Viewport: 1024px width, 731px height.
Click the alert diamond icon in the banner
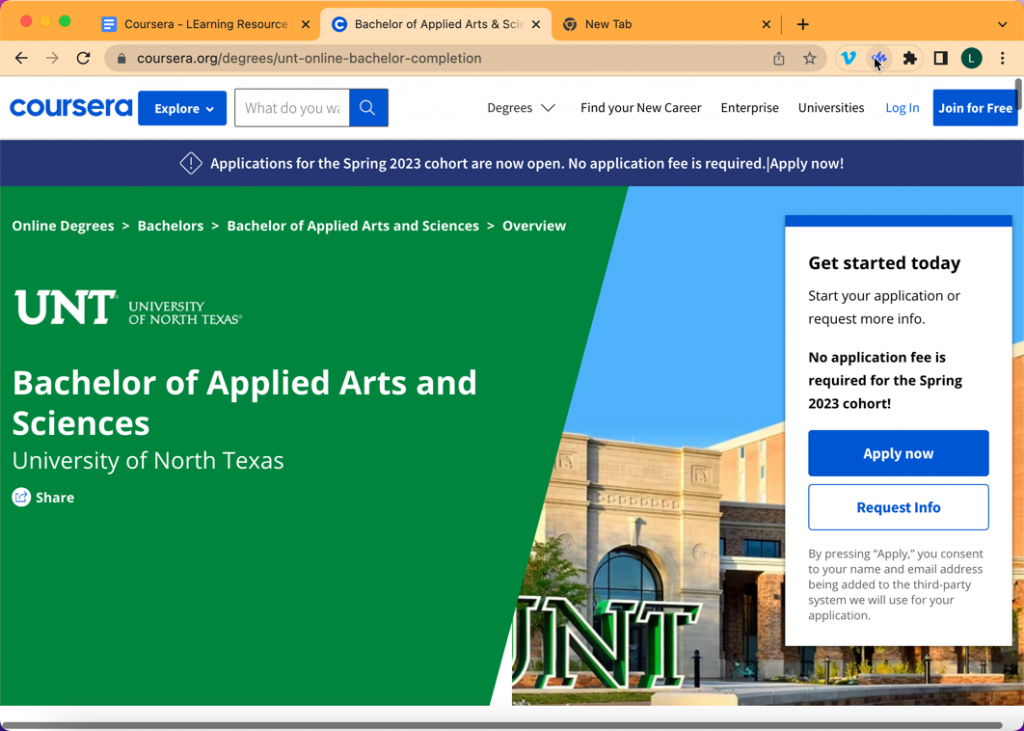pyautogui.click(x=191, y=163)
